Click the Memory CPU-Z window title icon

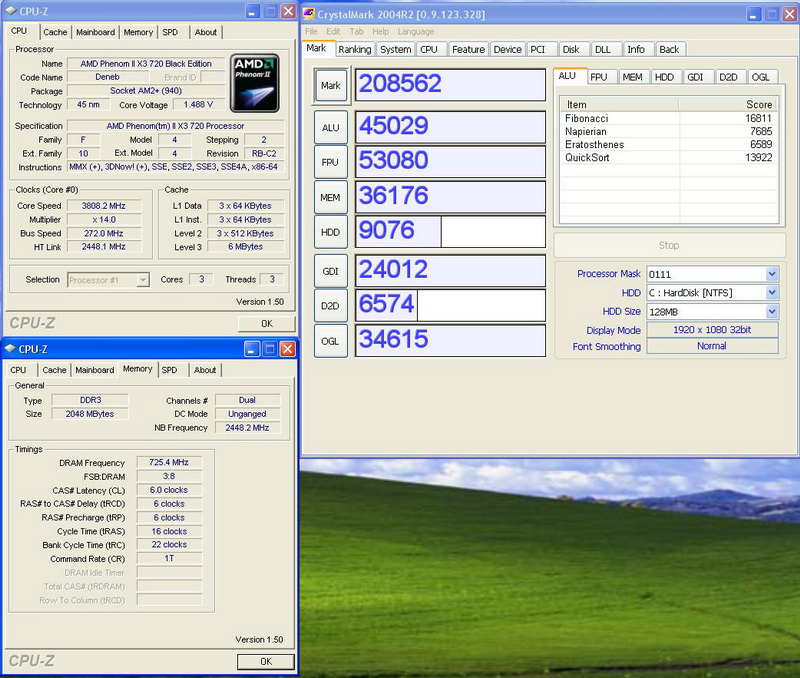[x=11, y=349]
